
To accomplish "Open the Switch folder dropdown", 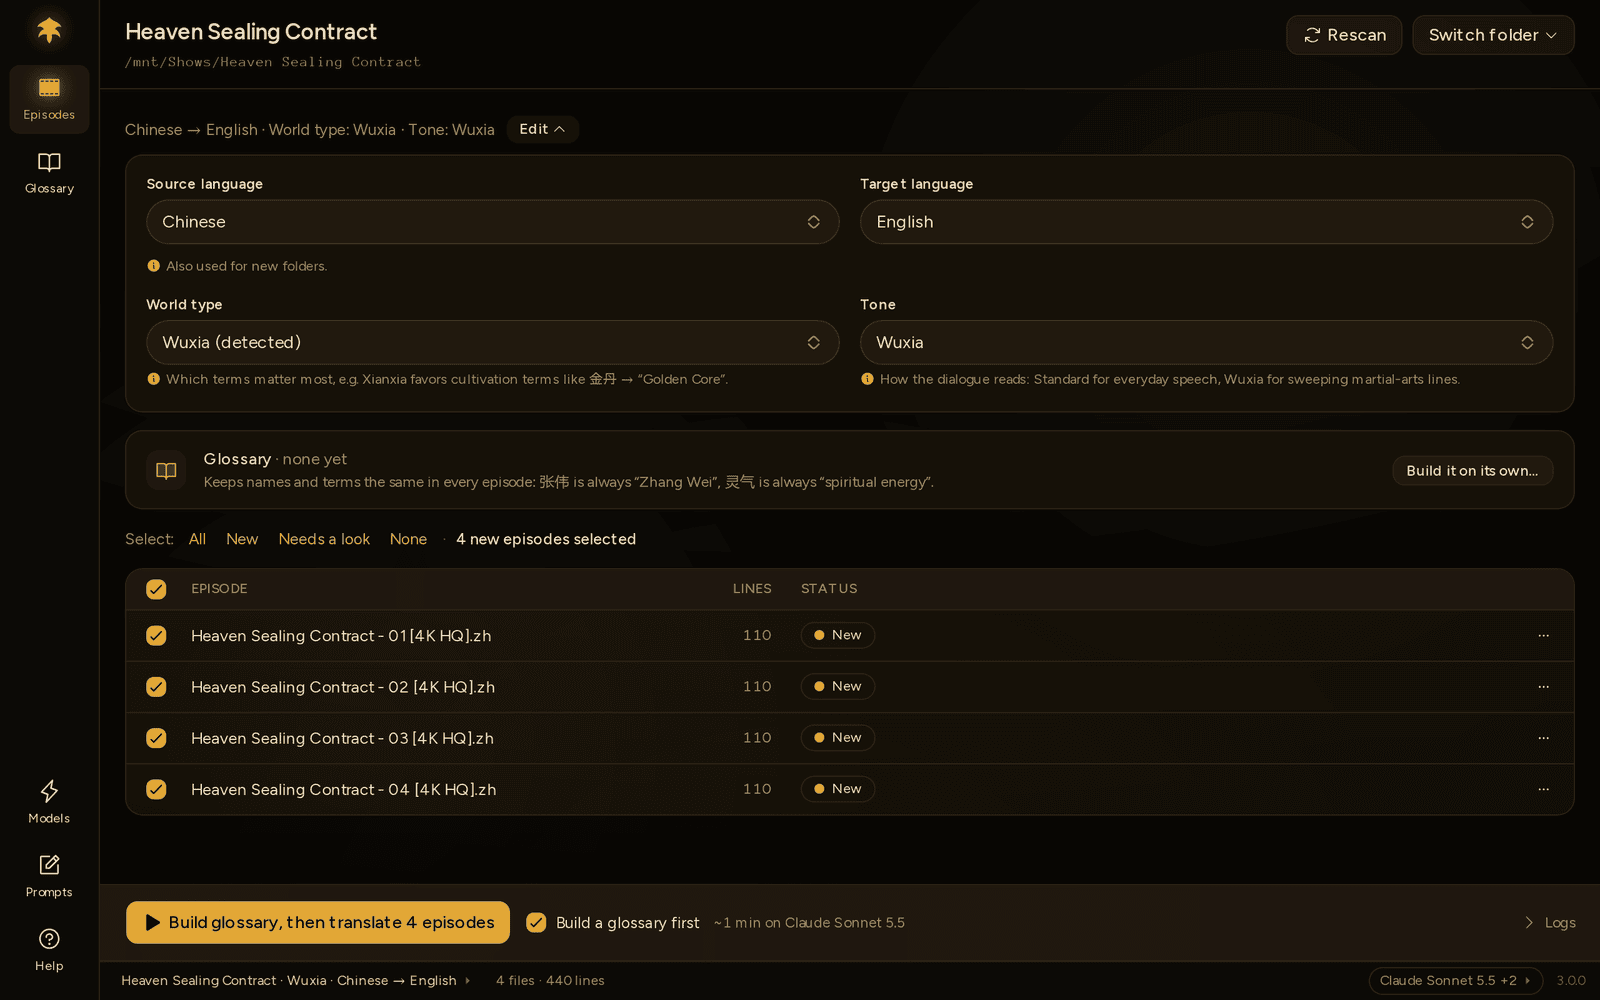I will (x=1493, y=35).
